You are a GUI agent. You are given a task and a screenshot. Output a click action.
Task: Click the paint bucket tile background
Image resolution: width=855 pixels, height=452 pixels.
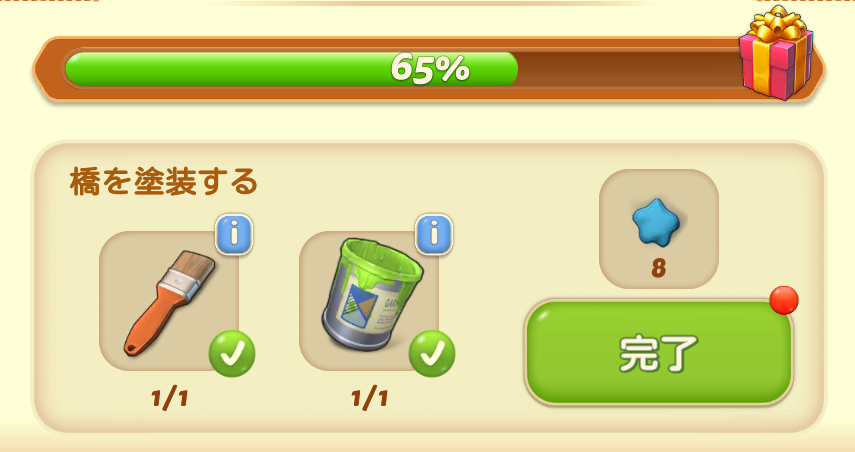pyautogui.click(x=369, y=301)
